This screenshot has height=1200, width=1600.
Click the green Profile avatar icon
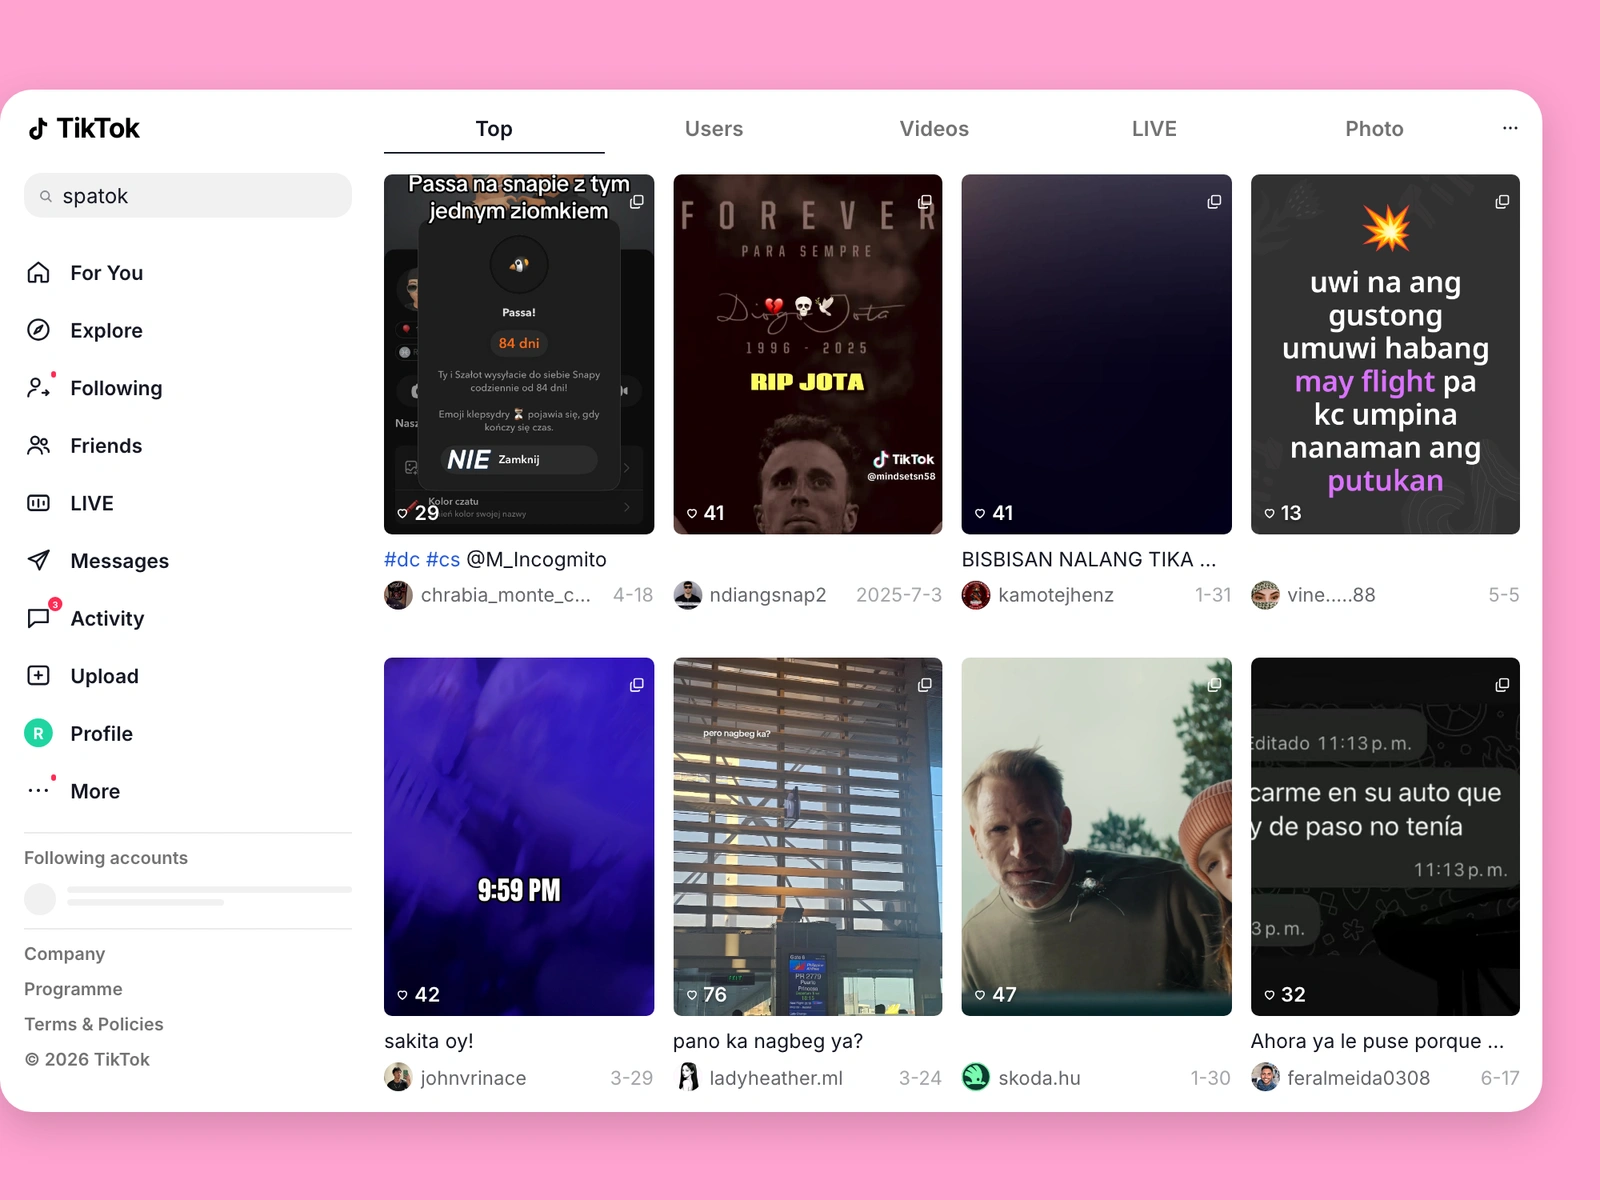(38, 733)
